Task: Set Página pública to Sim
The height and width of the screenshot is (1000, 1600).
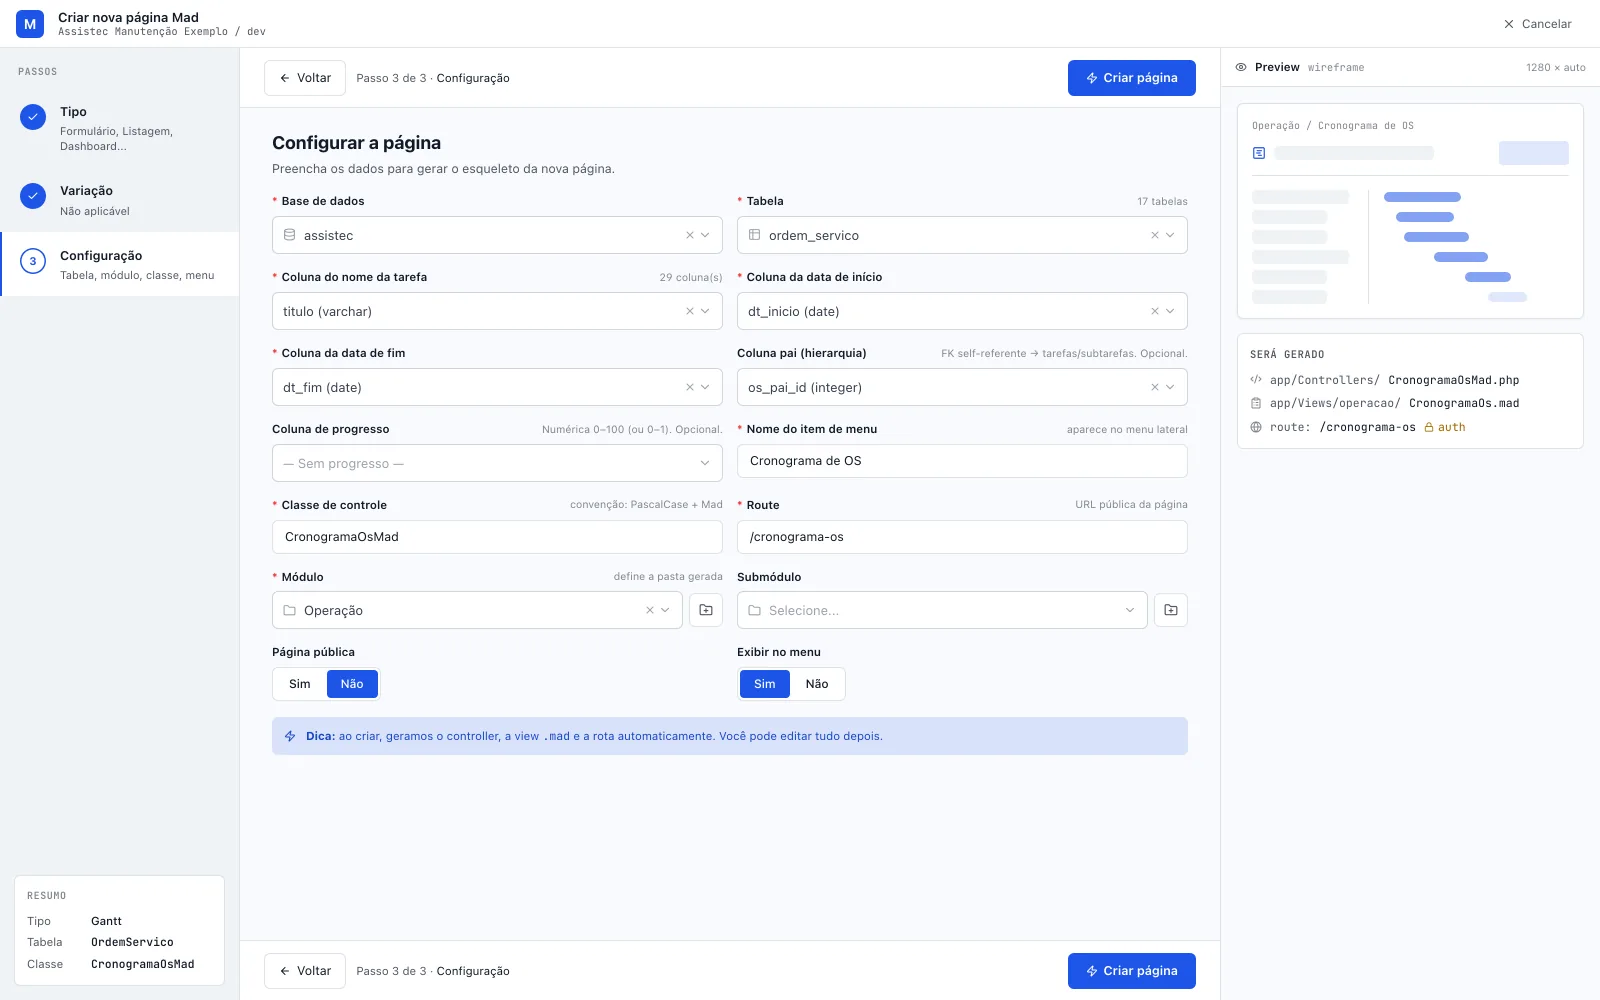Action: click(x=300, y=684)
